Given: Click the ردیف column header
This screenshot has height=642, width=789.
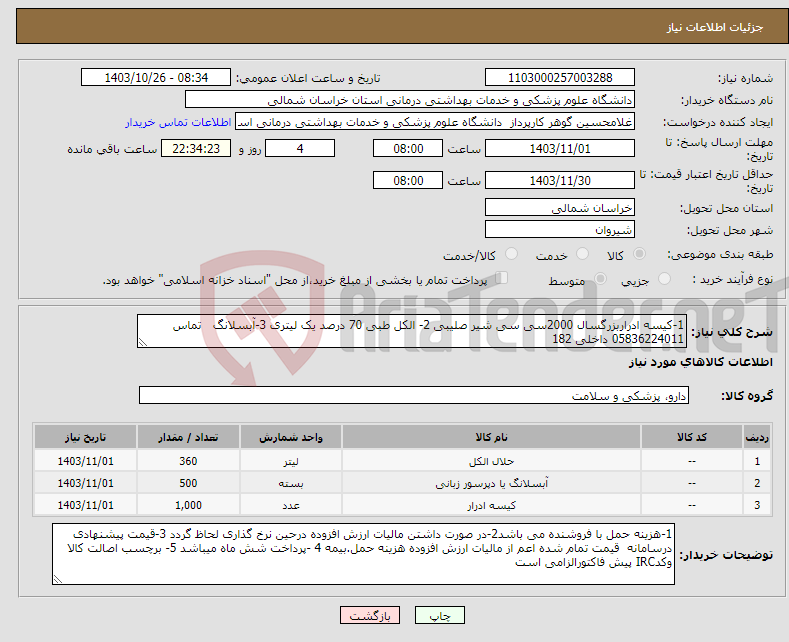Looking at the screenshot, I should (757, 437).
